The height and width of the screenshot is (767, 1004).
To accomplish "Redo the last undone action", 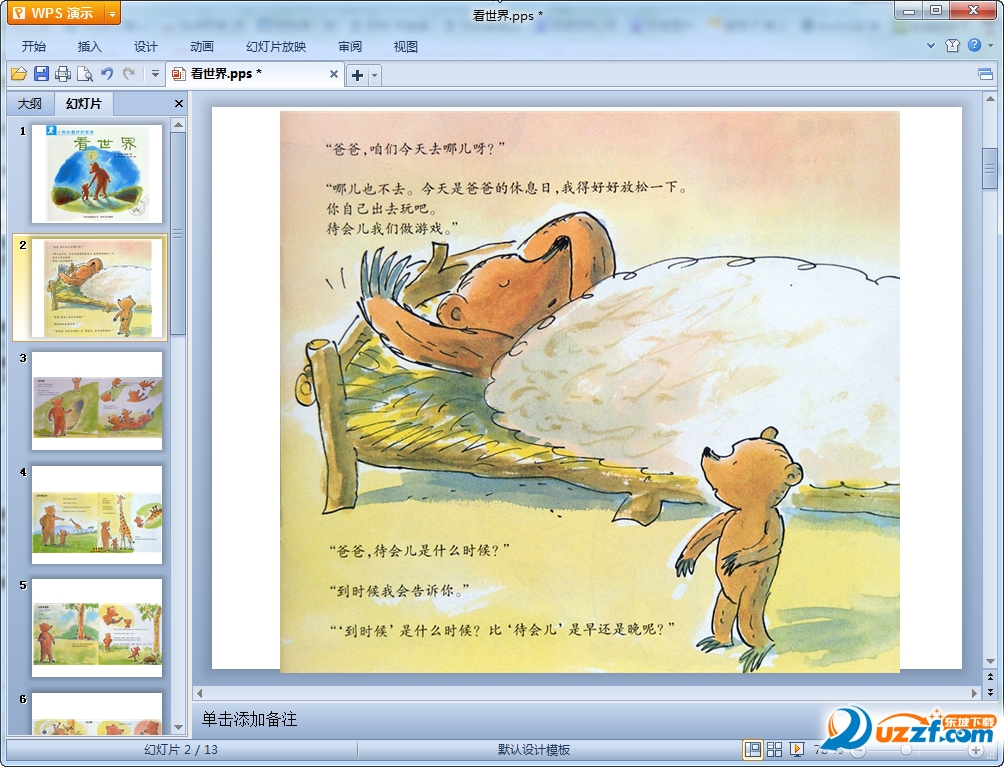I will click(x=129, y=74).
